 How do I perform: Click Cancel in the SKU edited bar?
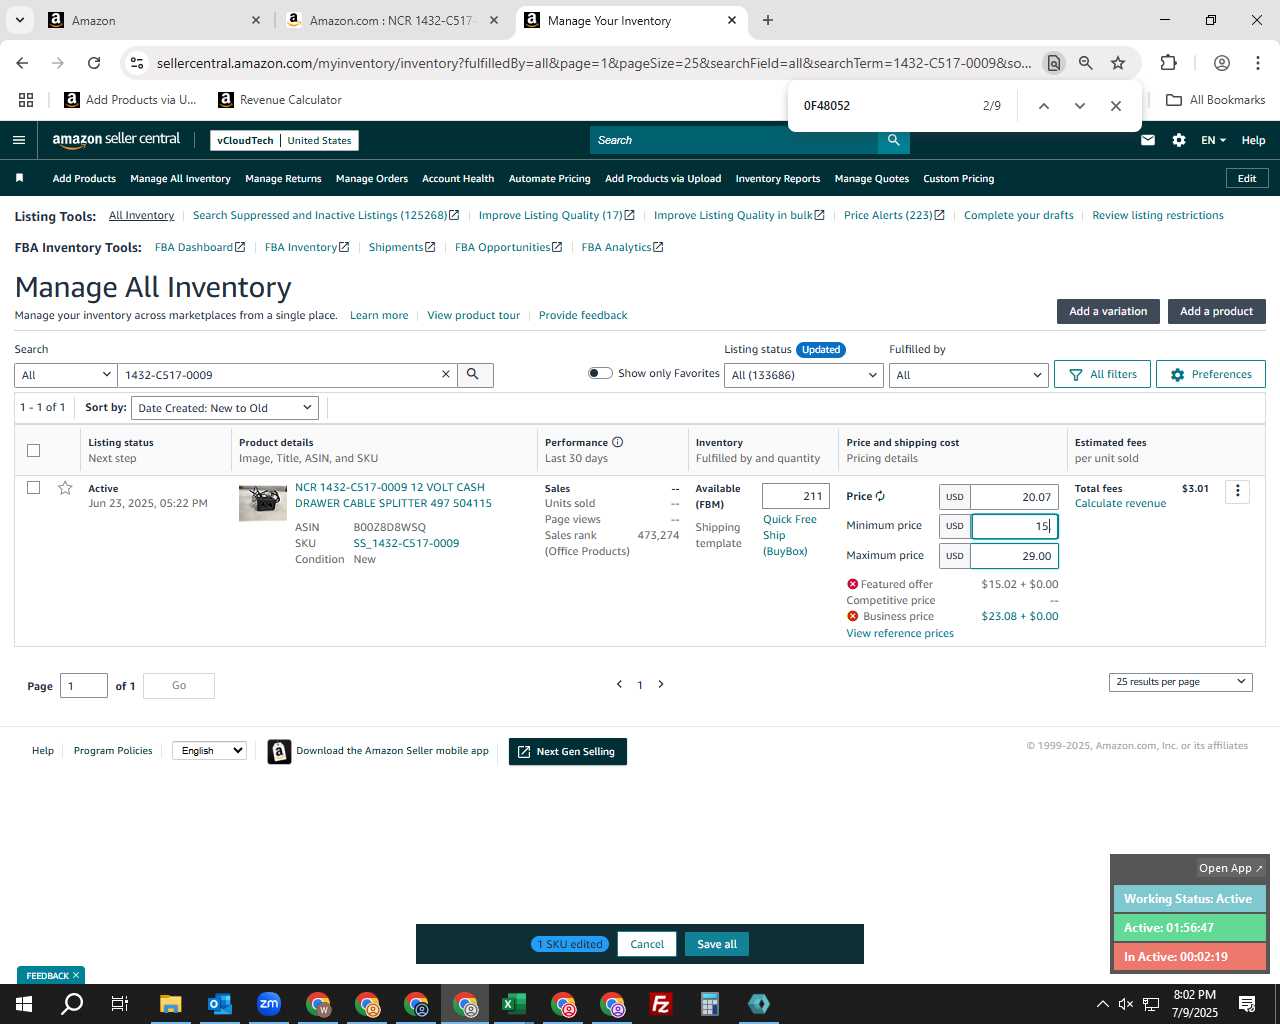[647, 944]
